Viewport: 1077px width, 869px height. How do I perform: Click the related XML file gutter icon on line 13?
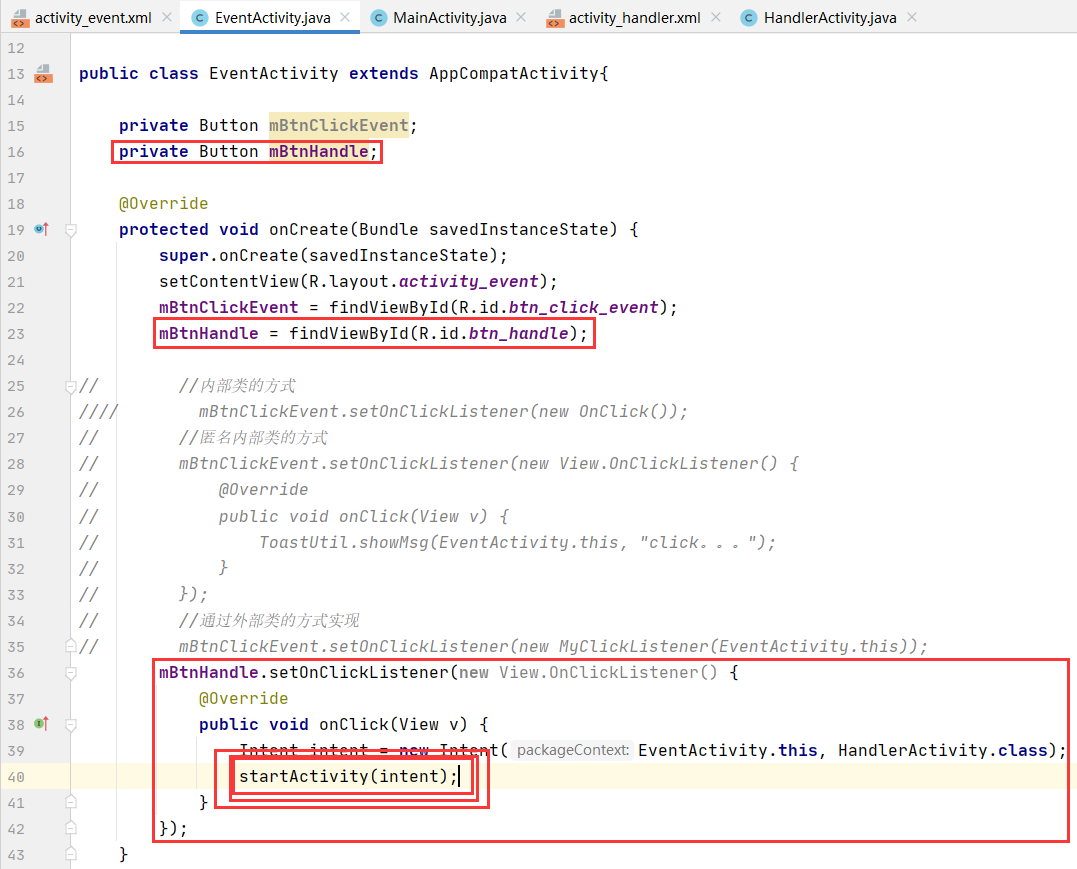coord(43,74)
